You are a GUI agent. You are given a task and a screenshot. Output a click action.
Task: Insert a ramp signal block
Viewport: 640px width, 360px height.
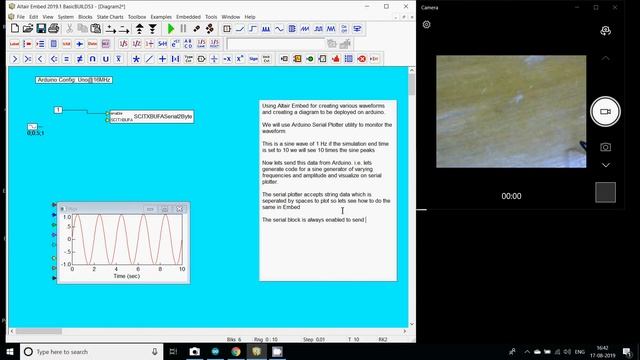(x=240, y=29)
